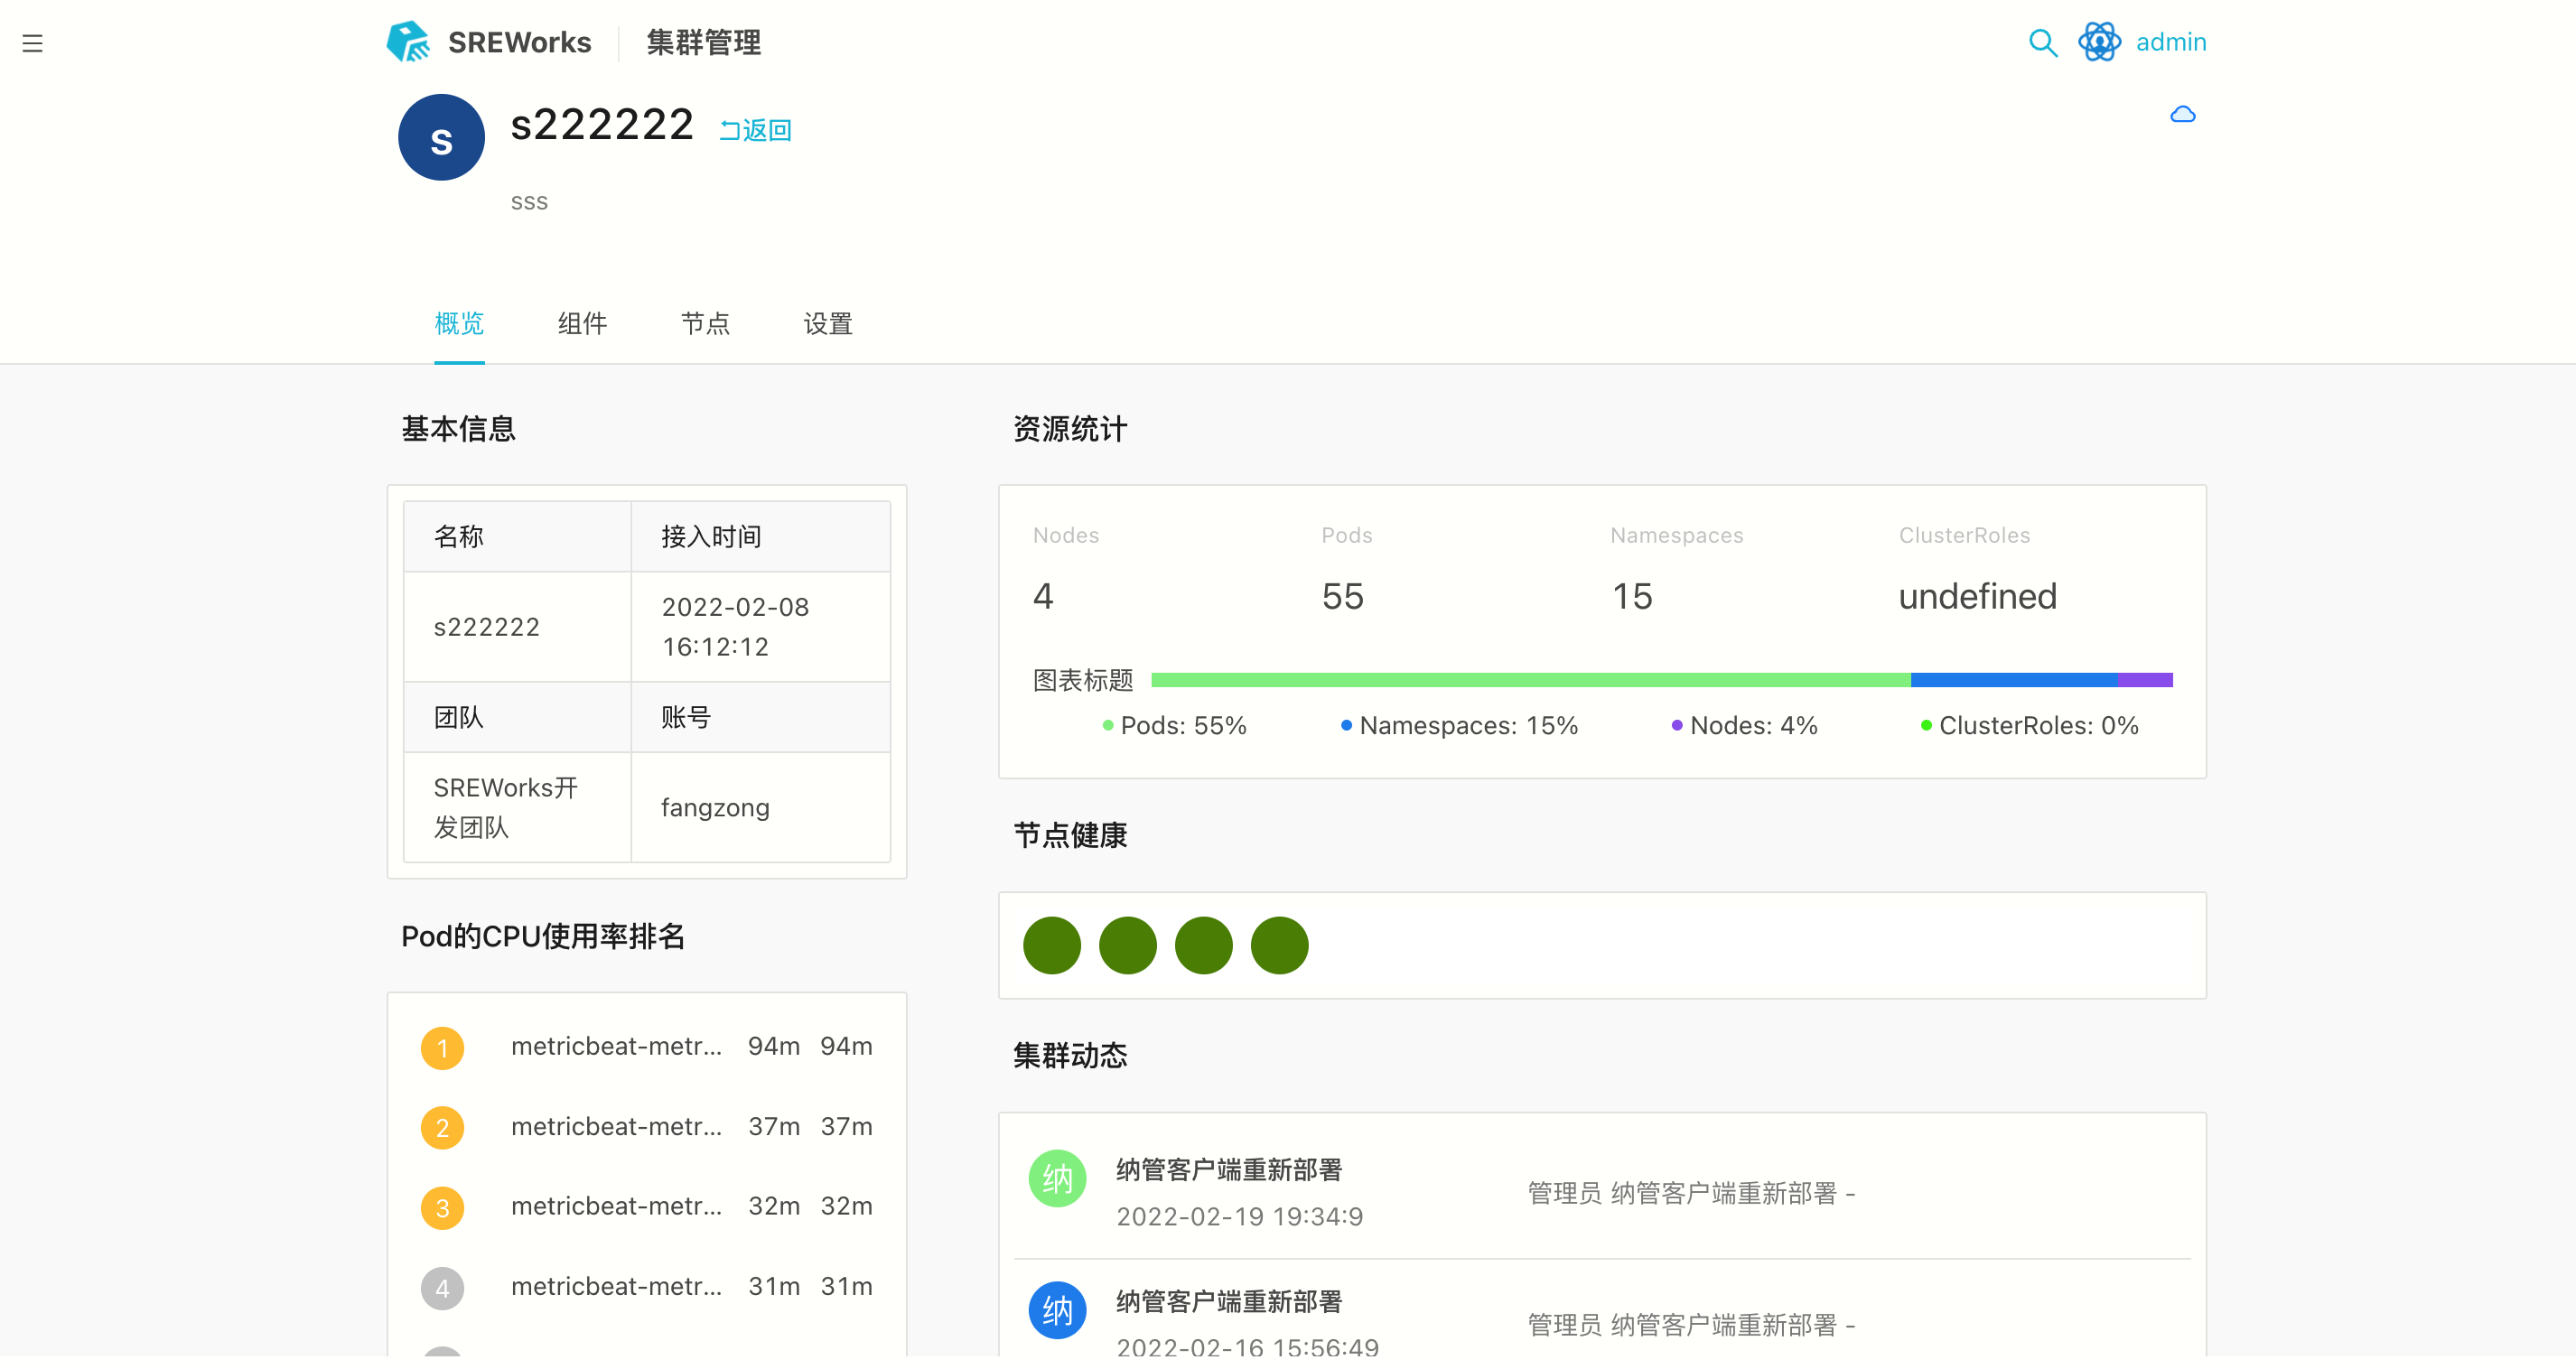Click the fourth node health circle
The width and height of the screenshot is (2576, 1369).
1279,945
